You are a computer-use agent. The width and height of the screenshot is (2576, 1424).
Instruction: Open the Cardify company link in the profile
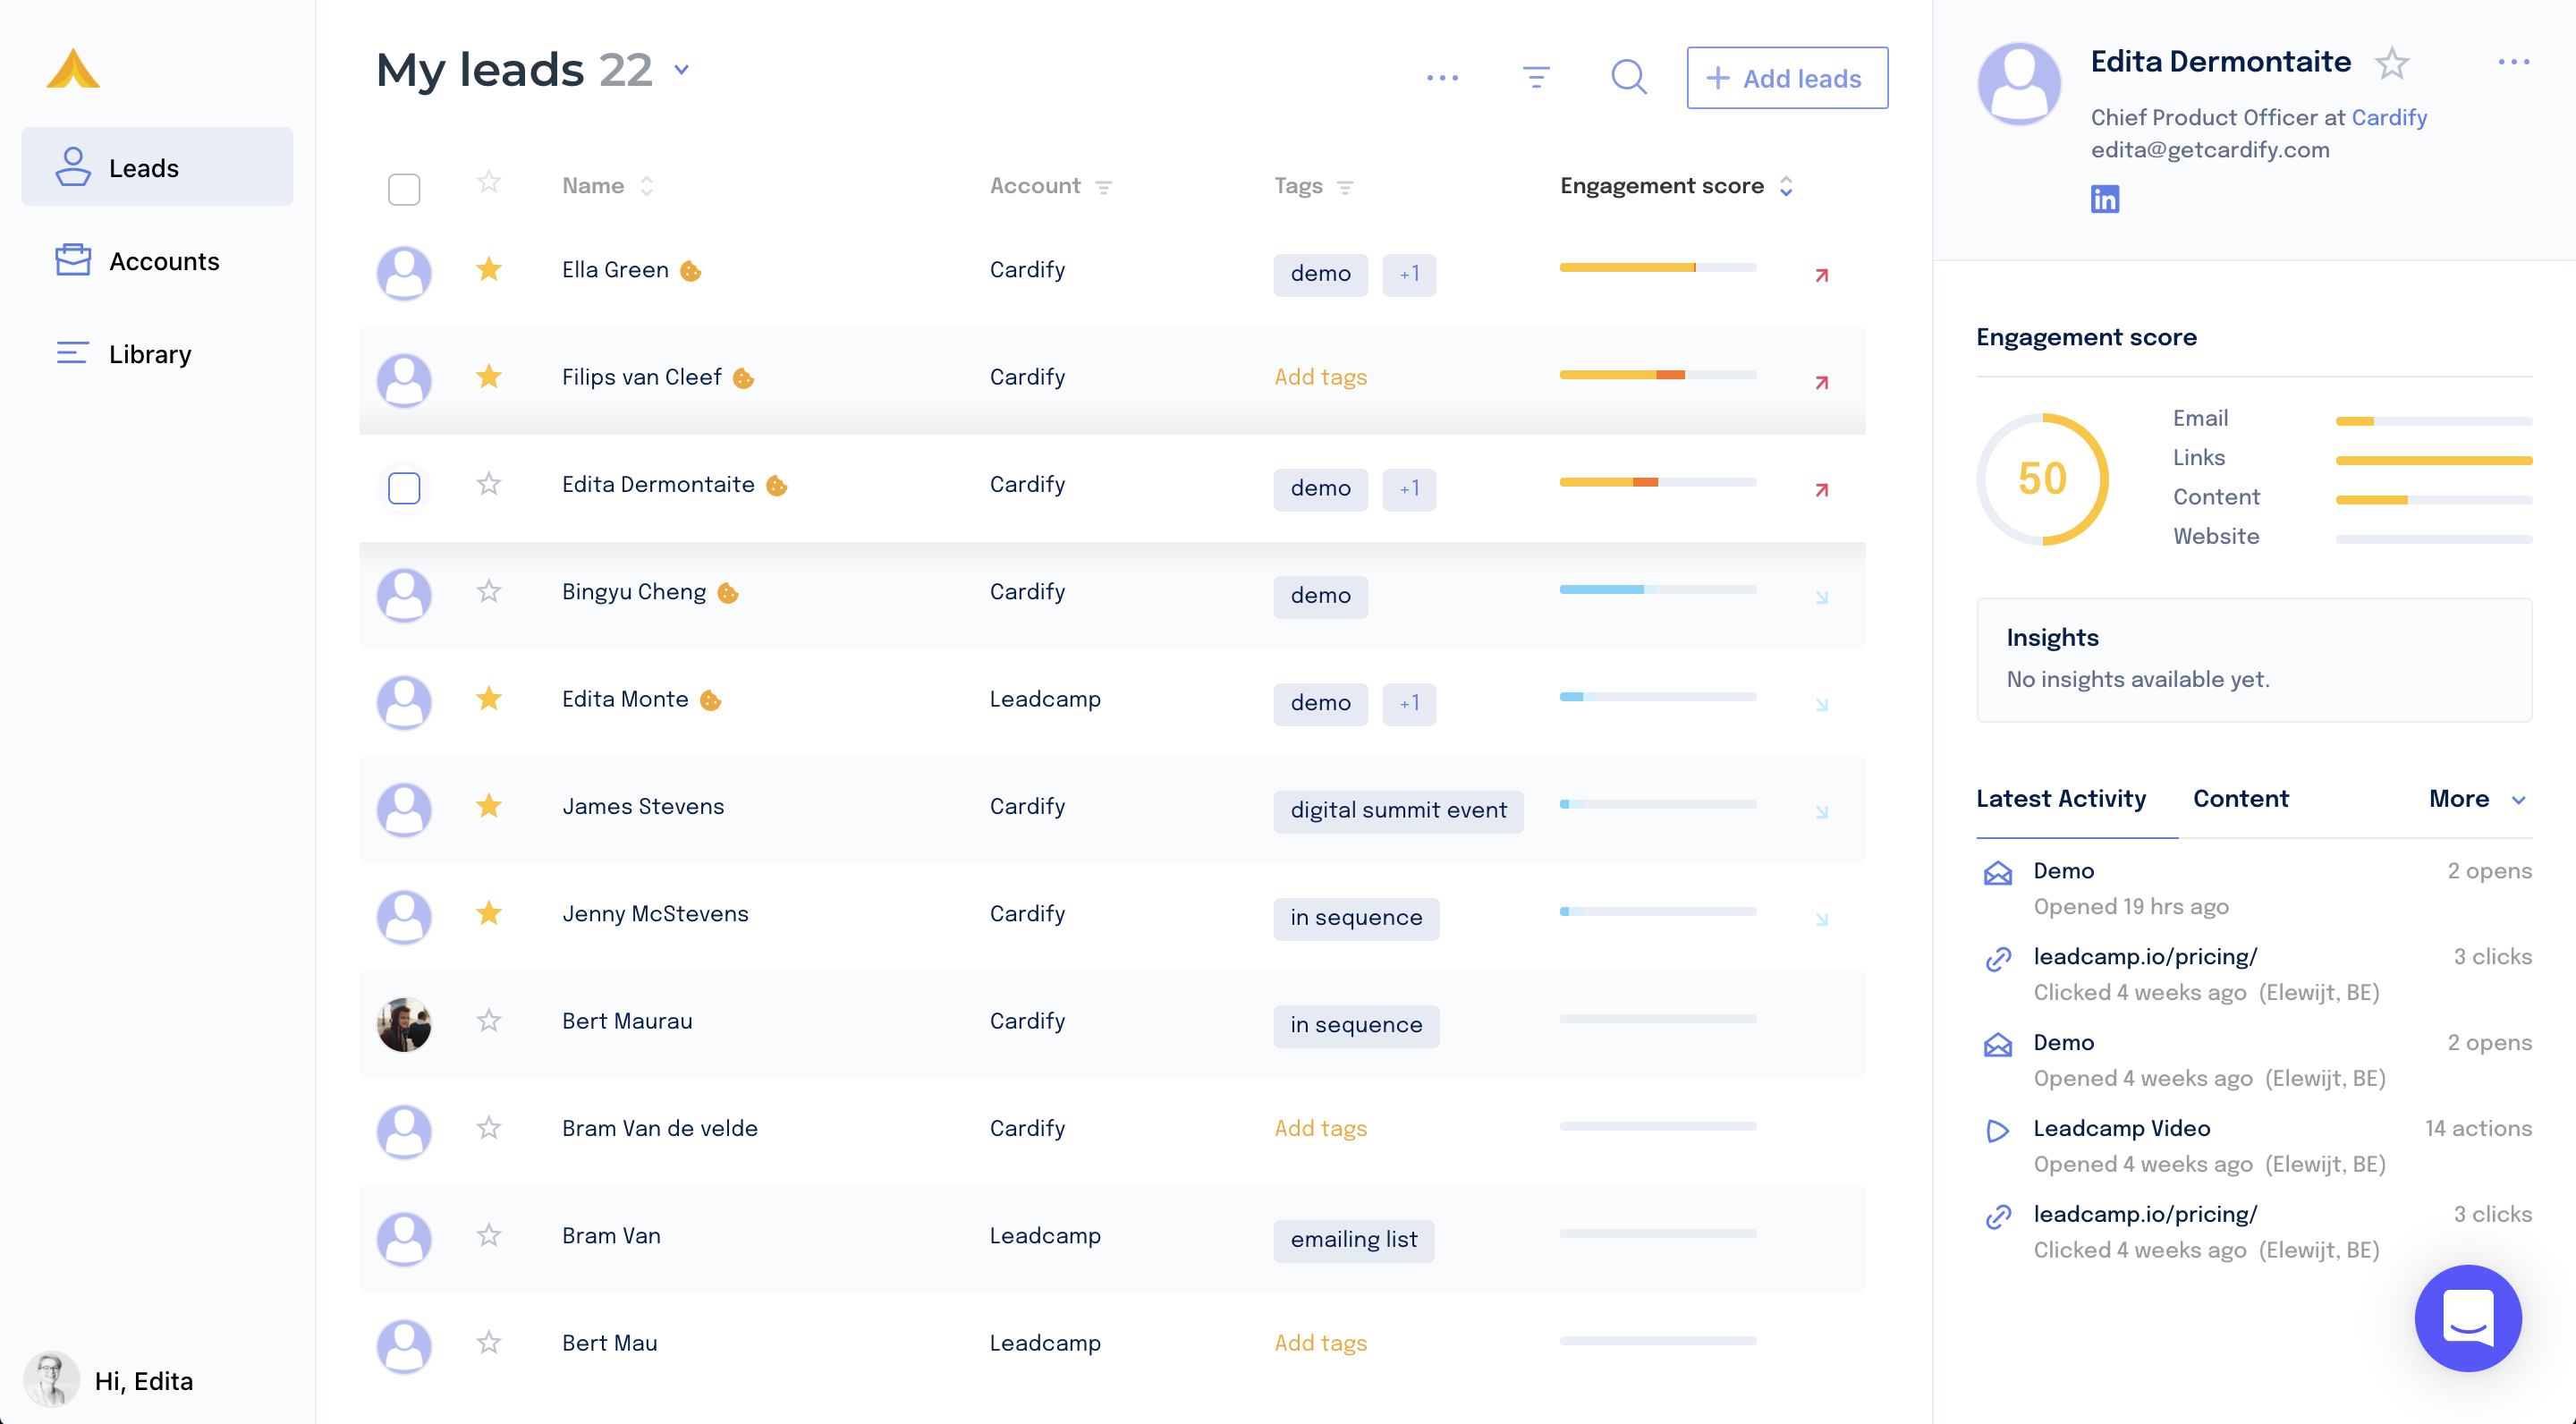point(2390,117)
